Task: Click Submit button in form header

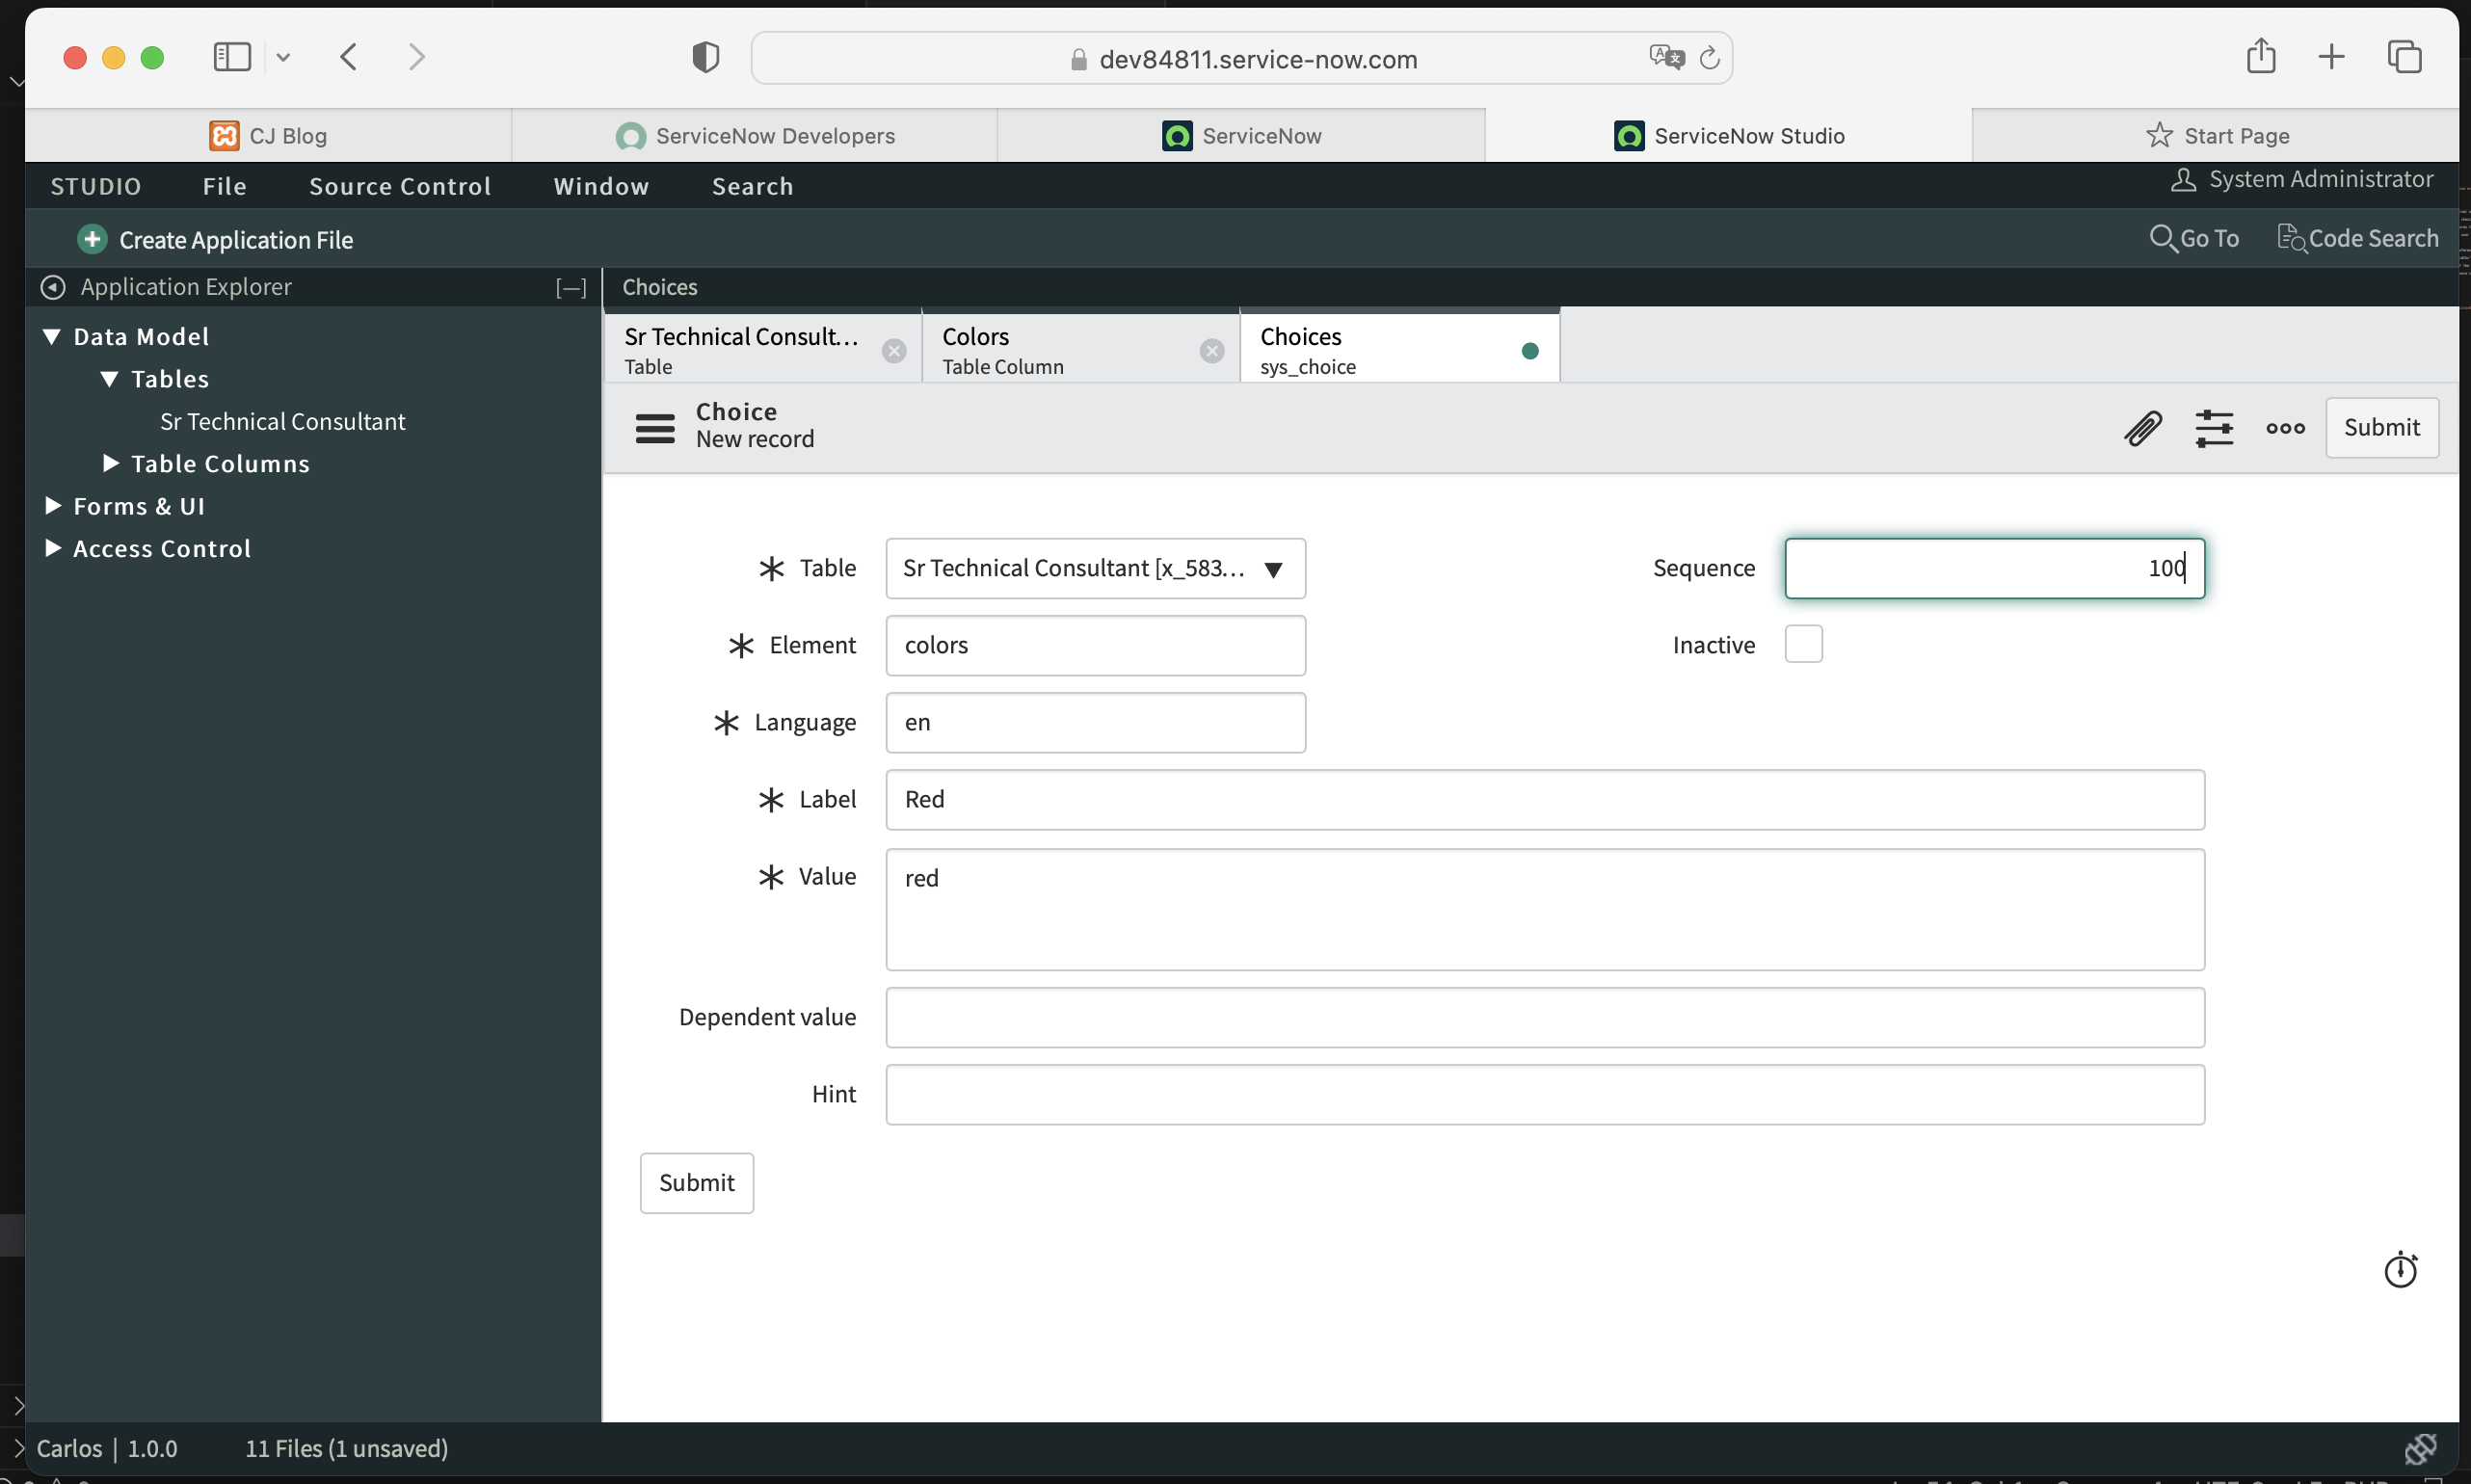Action: (2381, 428)
